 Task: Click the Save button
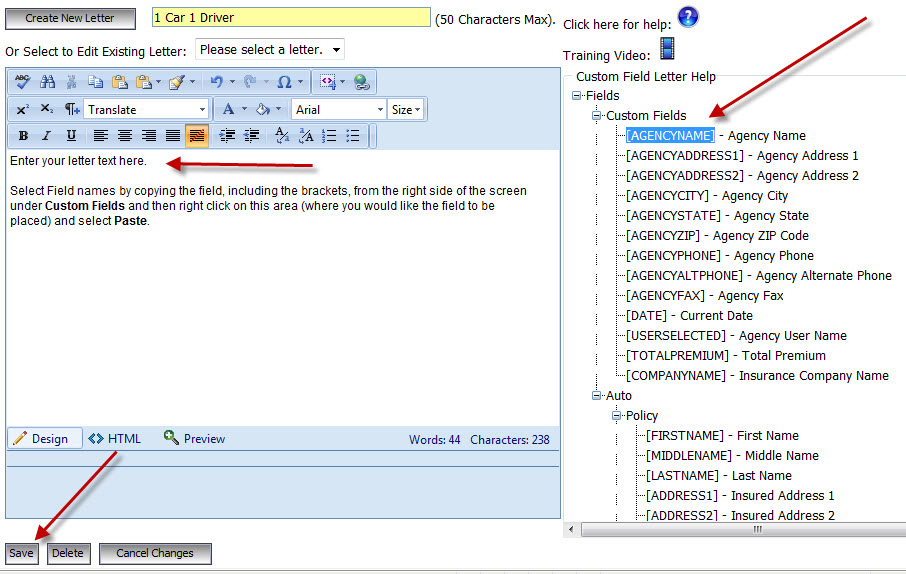click(x=21, y=553)
